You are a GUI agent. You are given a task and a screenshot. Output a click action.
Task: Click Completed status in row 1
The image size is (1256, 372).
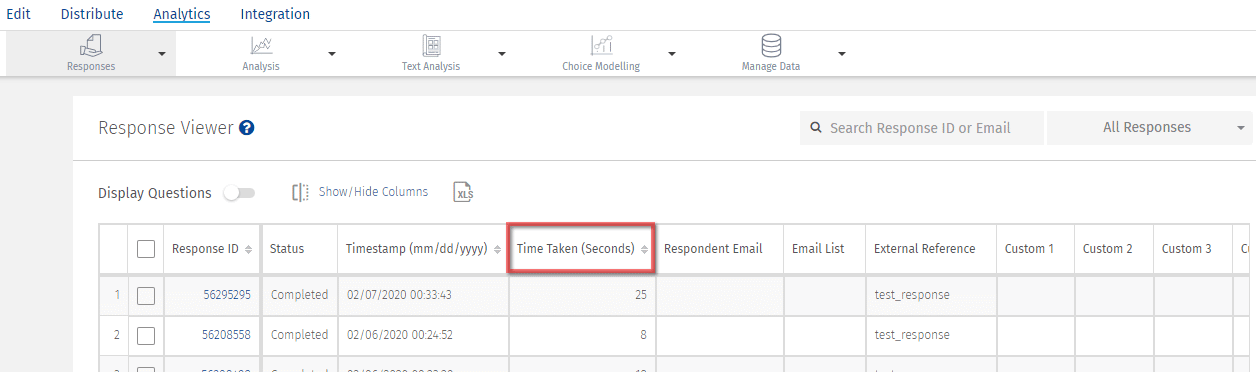tap(299, 295)
